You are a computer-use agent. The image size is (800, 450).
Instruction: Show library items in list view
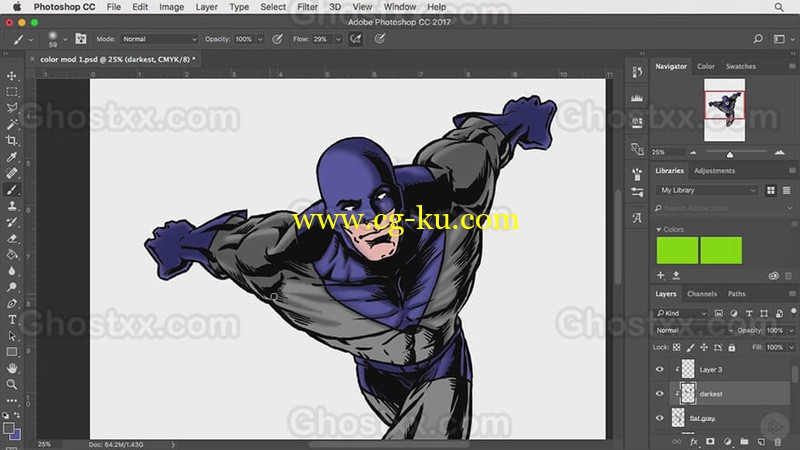point(786,190)
